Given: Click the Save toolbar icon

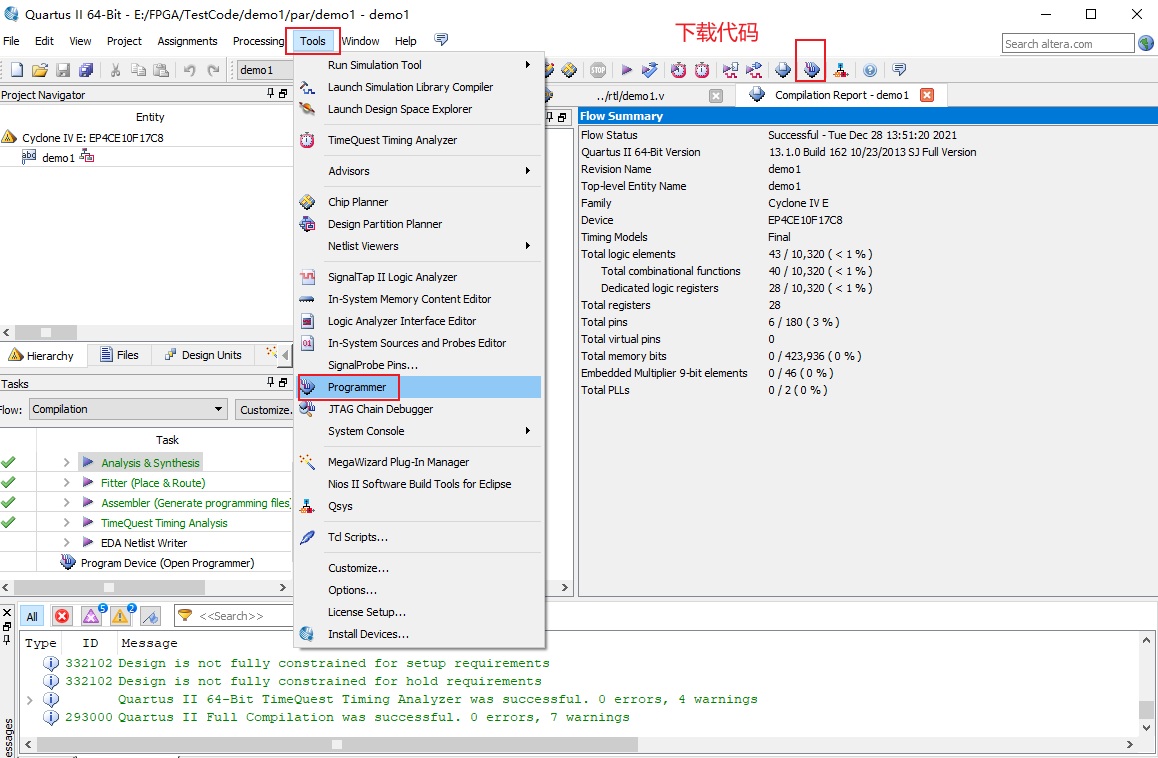Looking at the screenshot, I should 64,70.
